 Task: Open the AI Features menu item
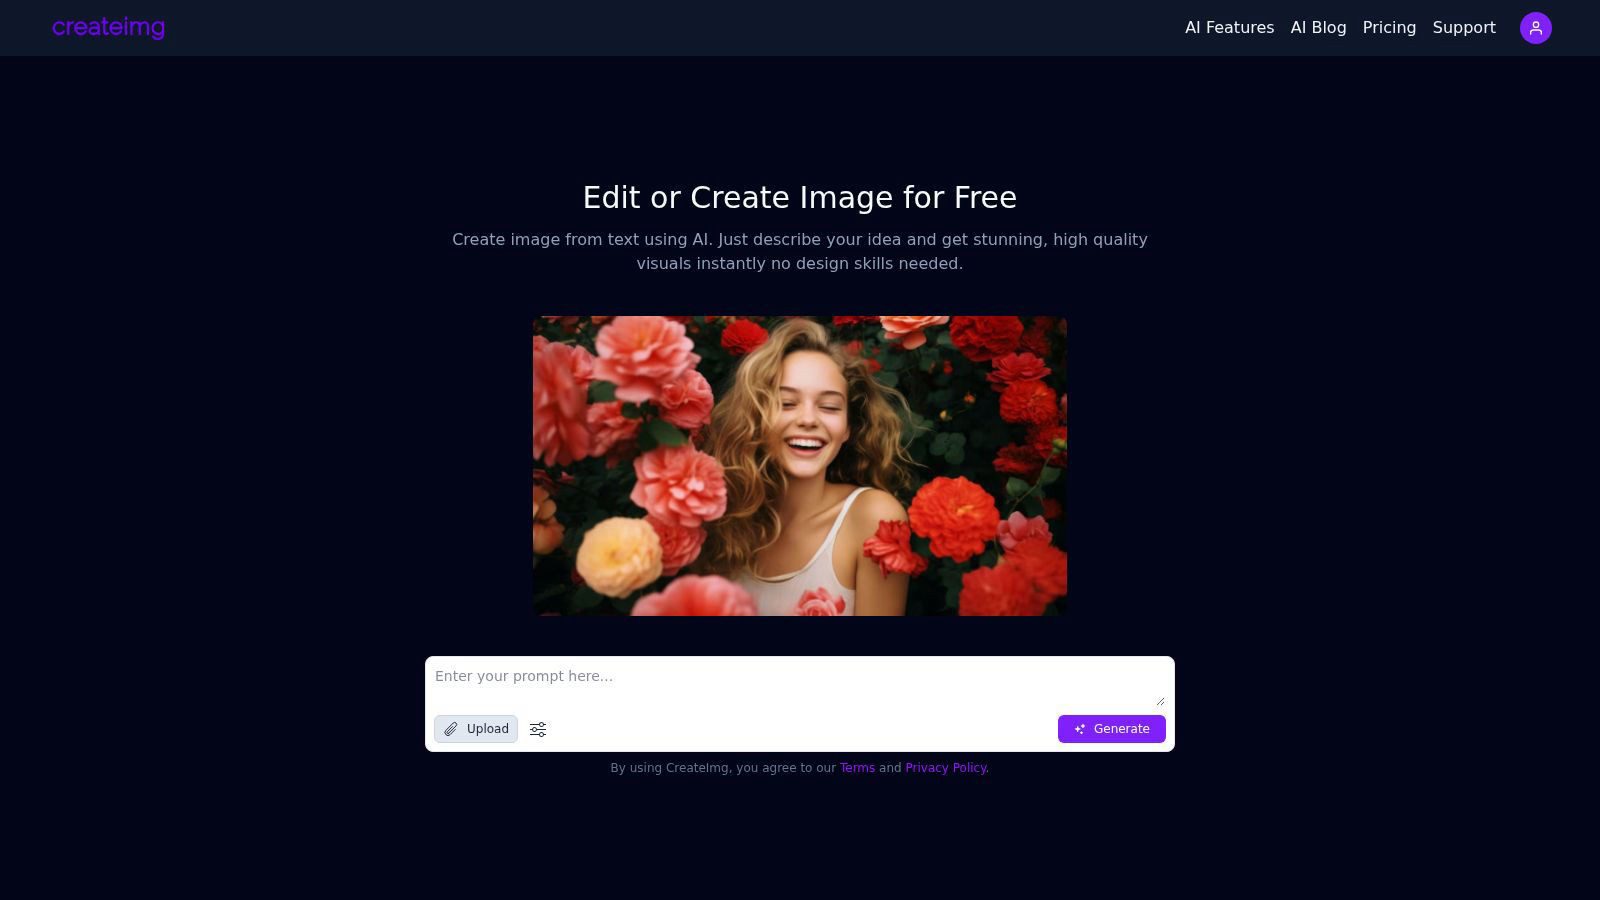click(1229, 28)
